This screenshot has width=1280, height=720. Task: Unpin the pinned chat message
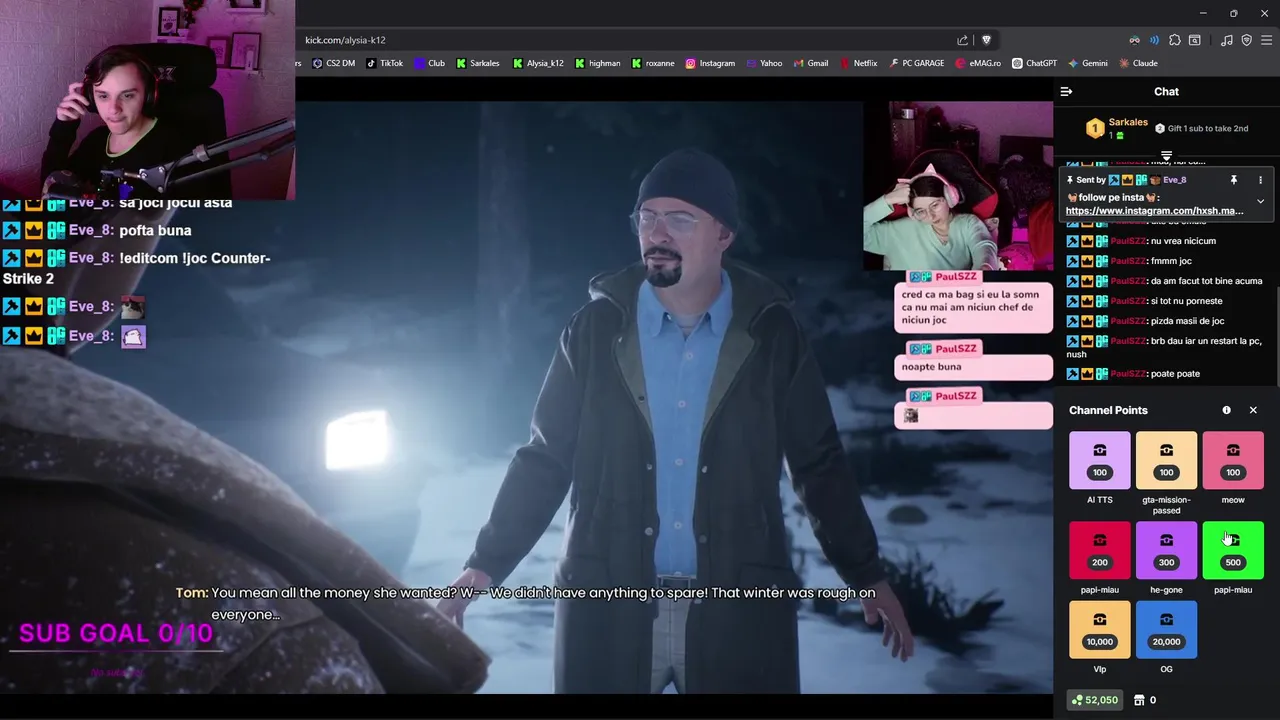[x=1233, y=180]
